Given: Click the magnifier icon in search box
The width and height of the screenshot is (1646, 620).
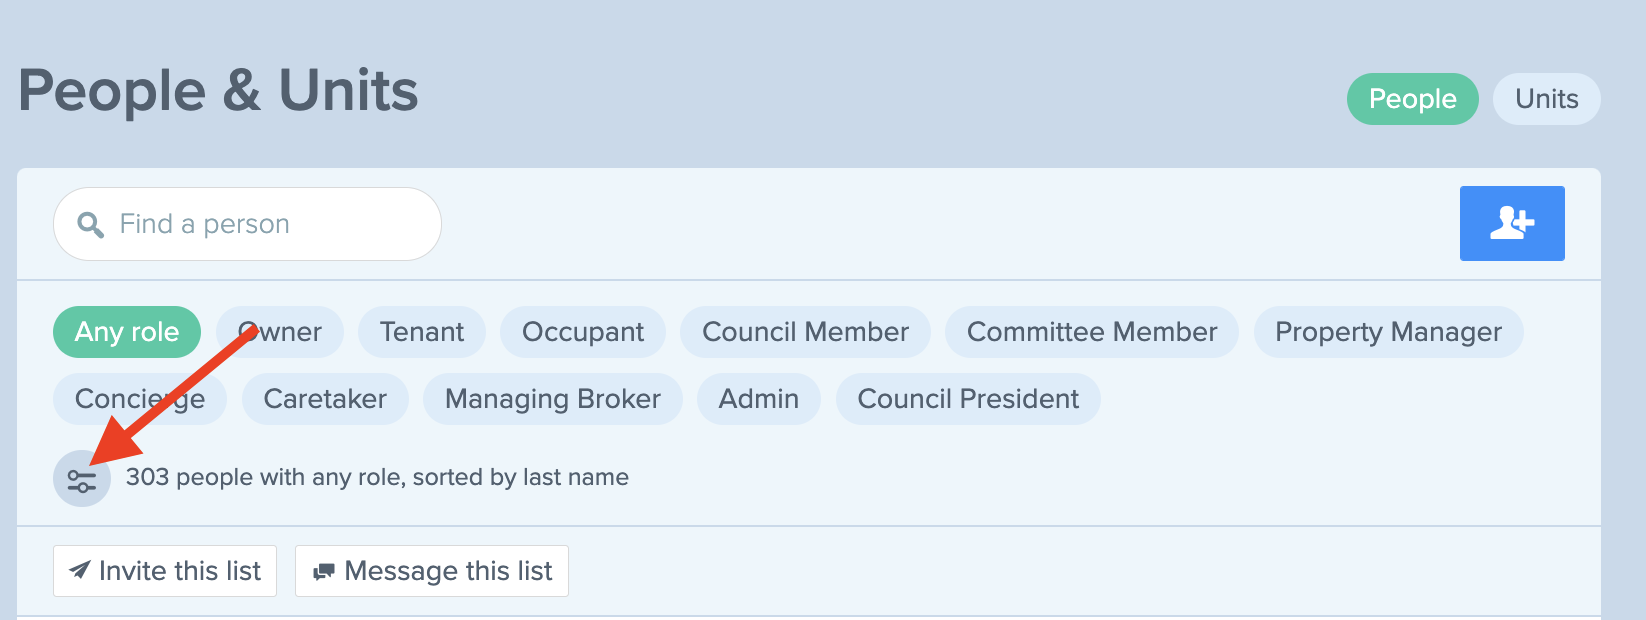Looking at the screenshot, I should click(x=91, y=225).
